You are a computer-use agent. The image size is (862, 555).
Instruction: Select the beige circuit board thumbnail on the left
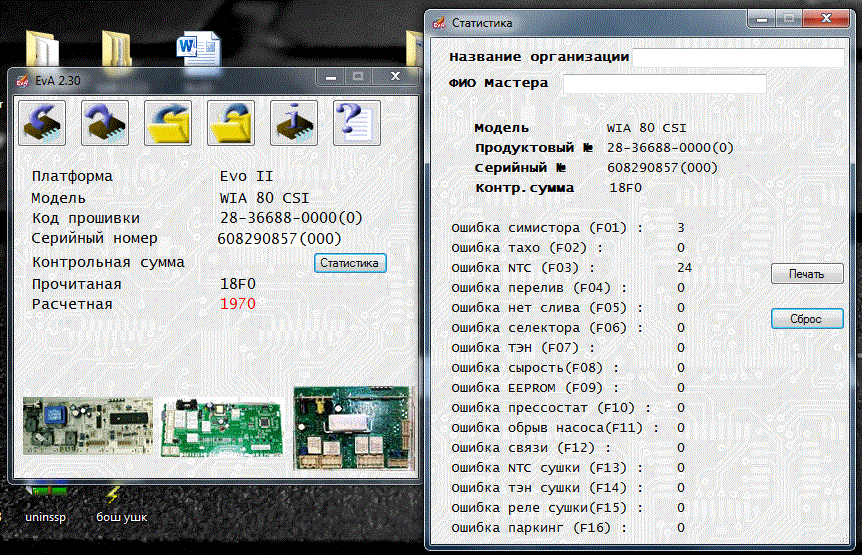pyautogui.click(x=87, y=427)
